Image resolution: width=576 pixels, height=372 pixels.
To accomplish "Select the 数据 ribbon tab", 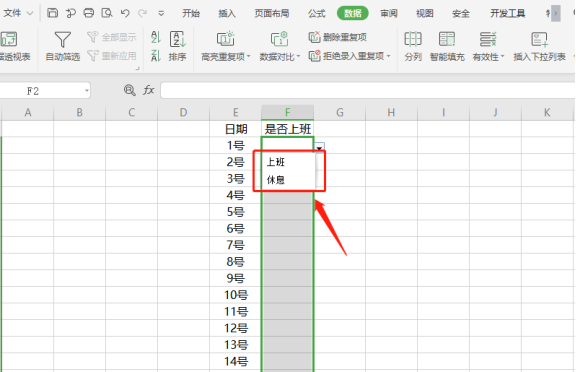I will tap(353, 14).
